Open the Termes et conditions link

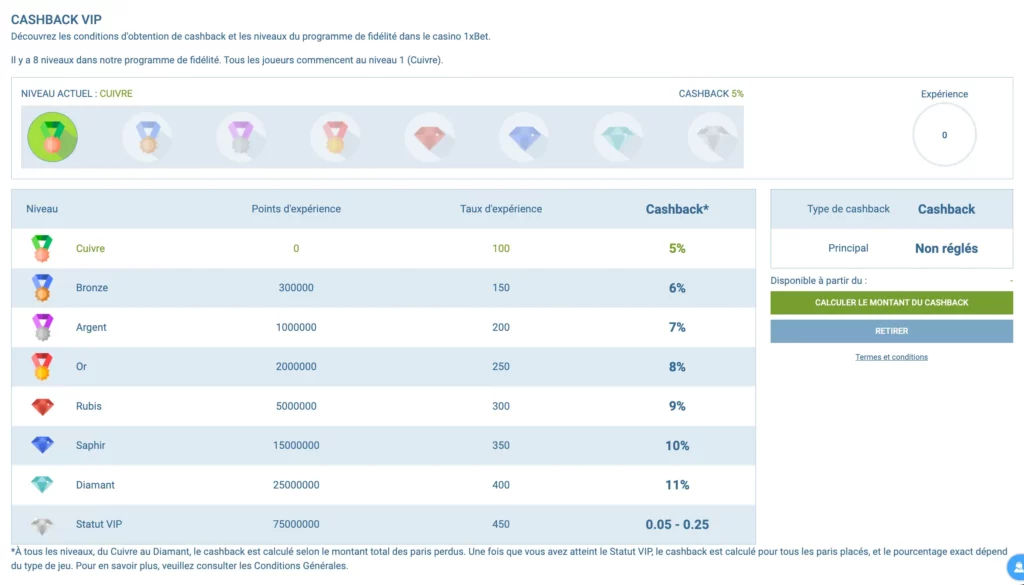point(891,357)
